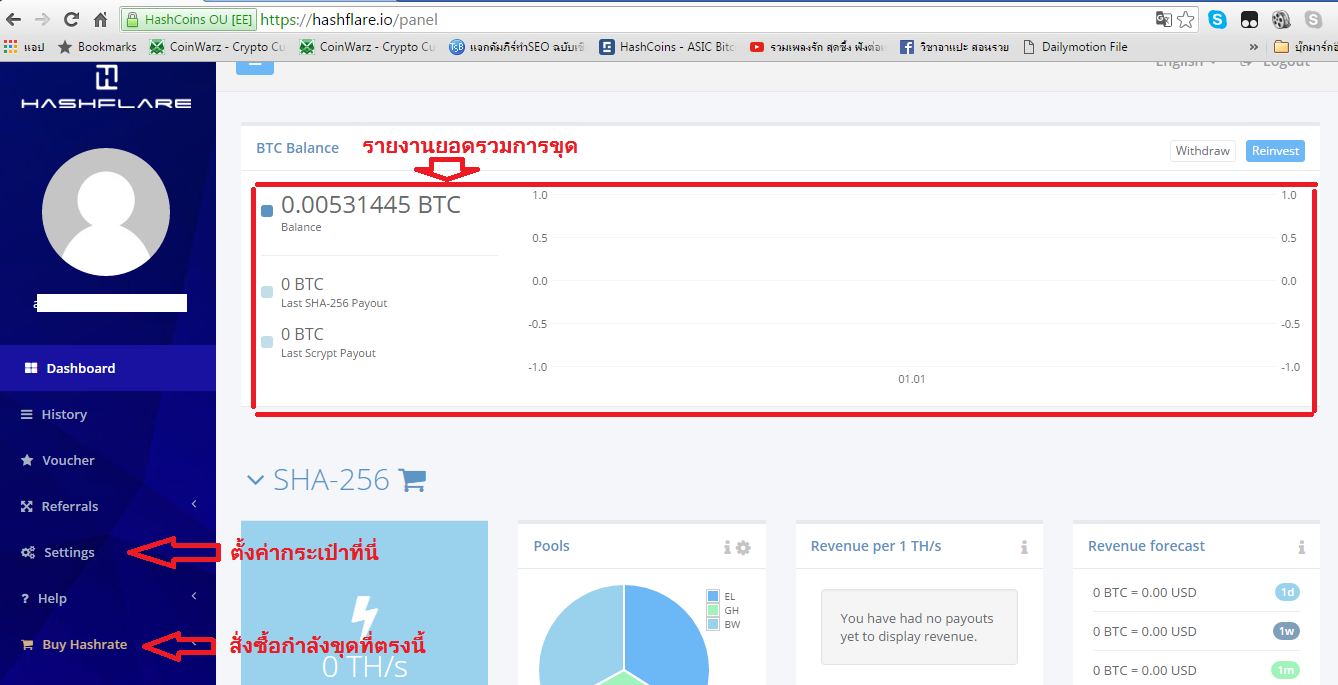Toggle the Last SHA-256 Payout legend marker
This screenshot has width=1338, height=685.
[x=267, y=292]
